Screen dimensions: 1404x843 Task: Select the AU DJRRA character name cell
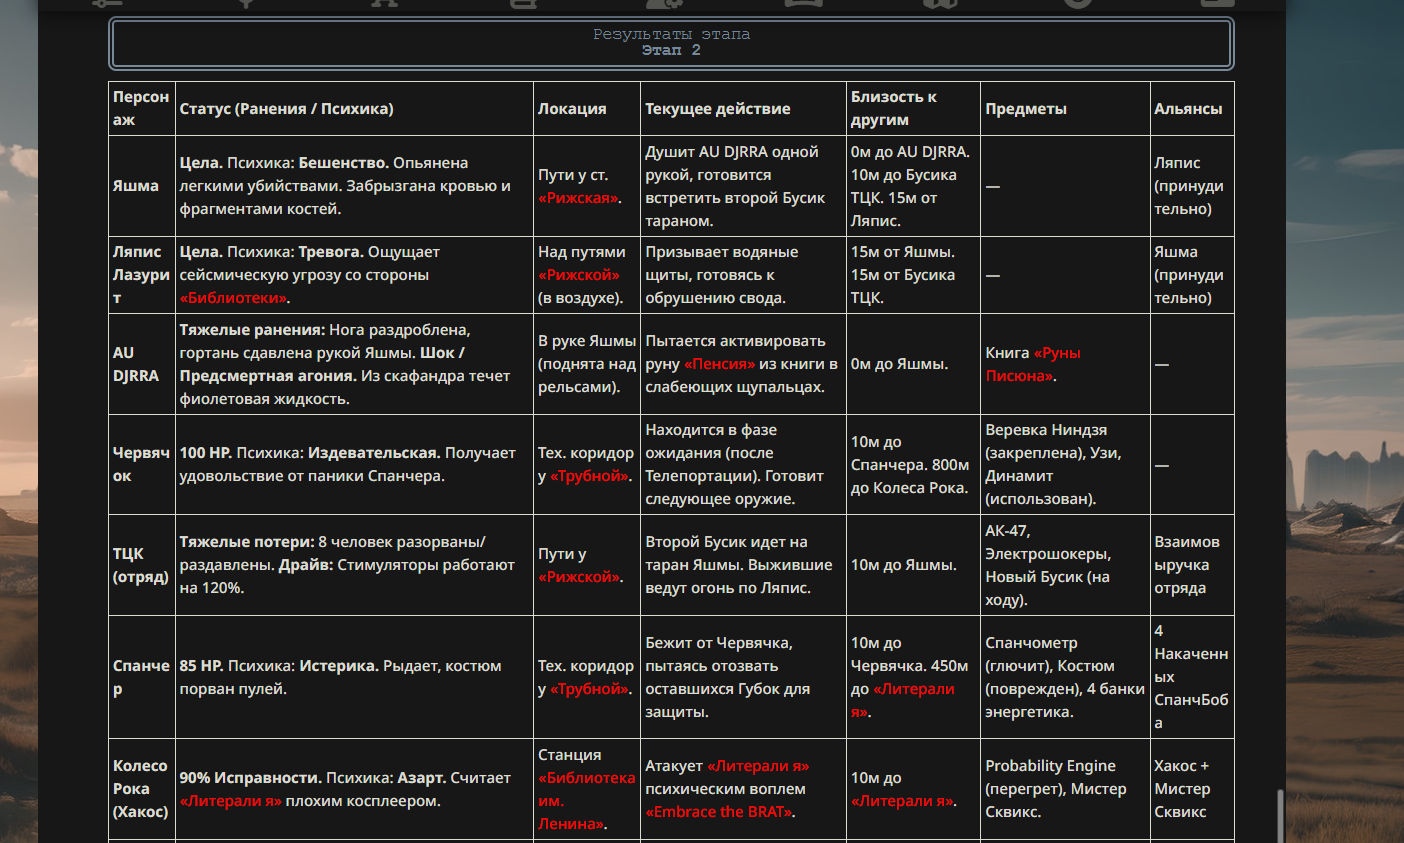pos(142,364)
